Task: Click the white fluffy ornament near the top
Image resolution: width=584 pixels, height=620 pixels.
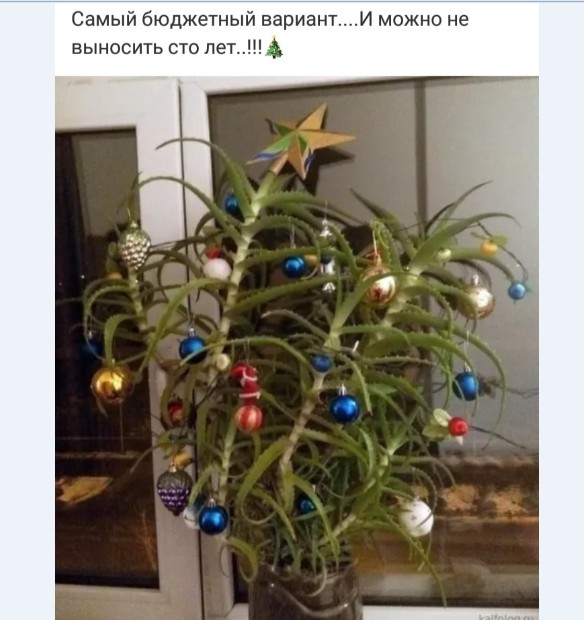Action: point(217,268)
